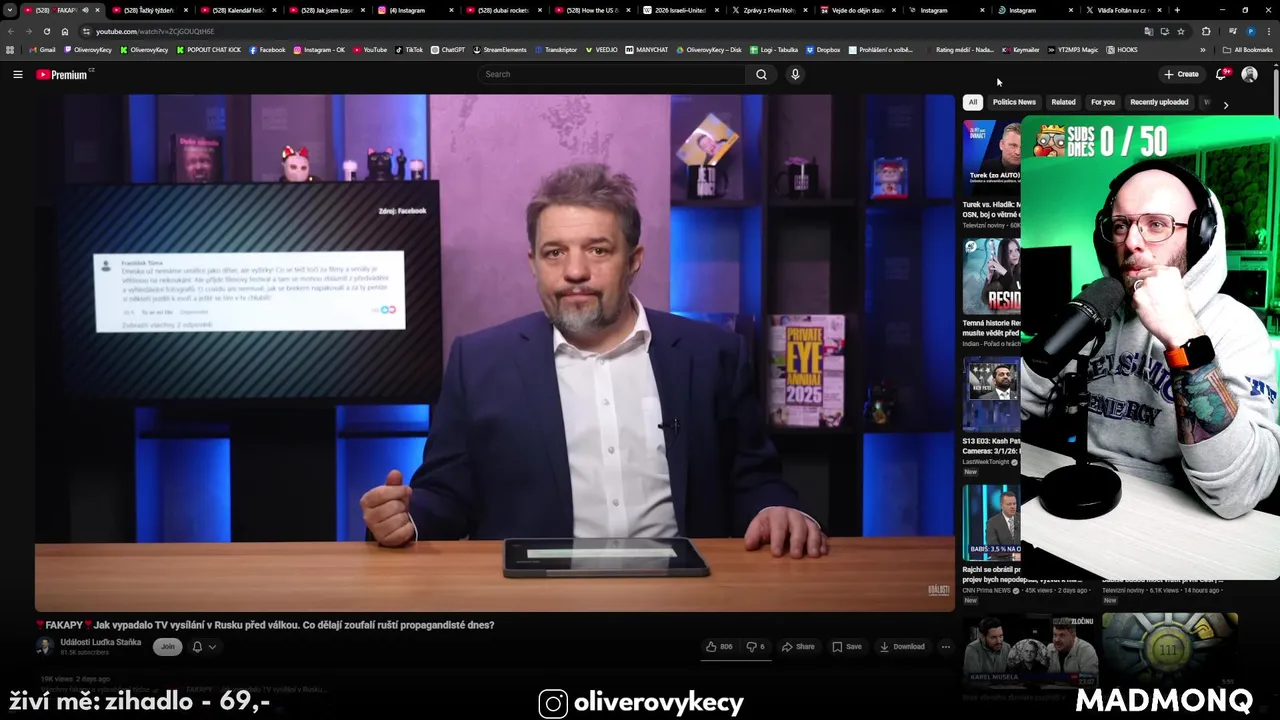Open the YouTube account avatar menu
The height and width of the screenshot is (720, 1280).
point(1249,74)
